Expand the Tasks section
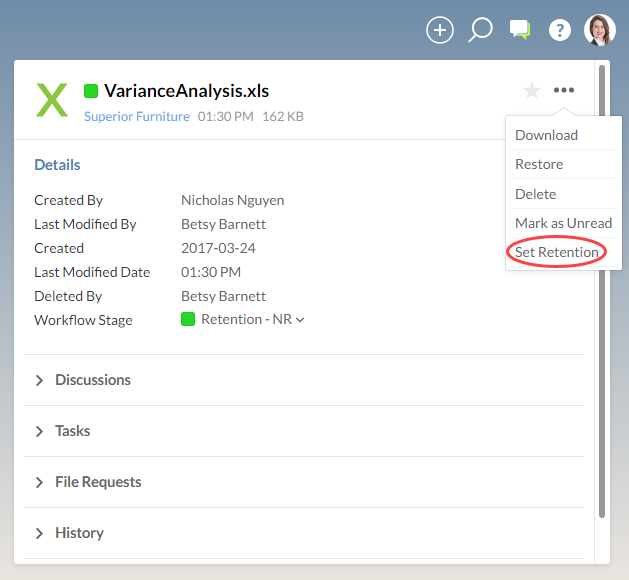Screen dimensions: 629x580 [73, 431]
